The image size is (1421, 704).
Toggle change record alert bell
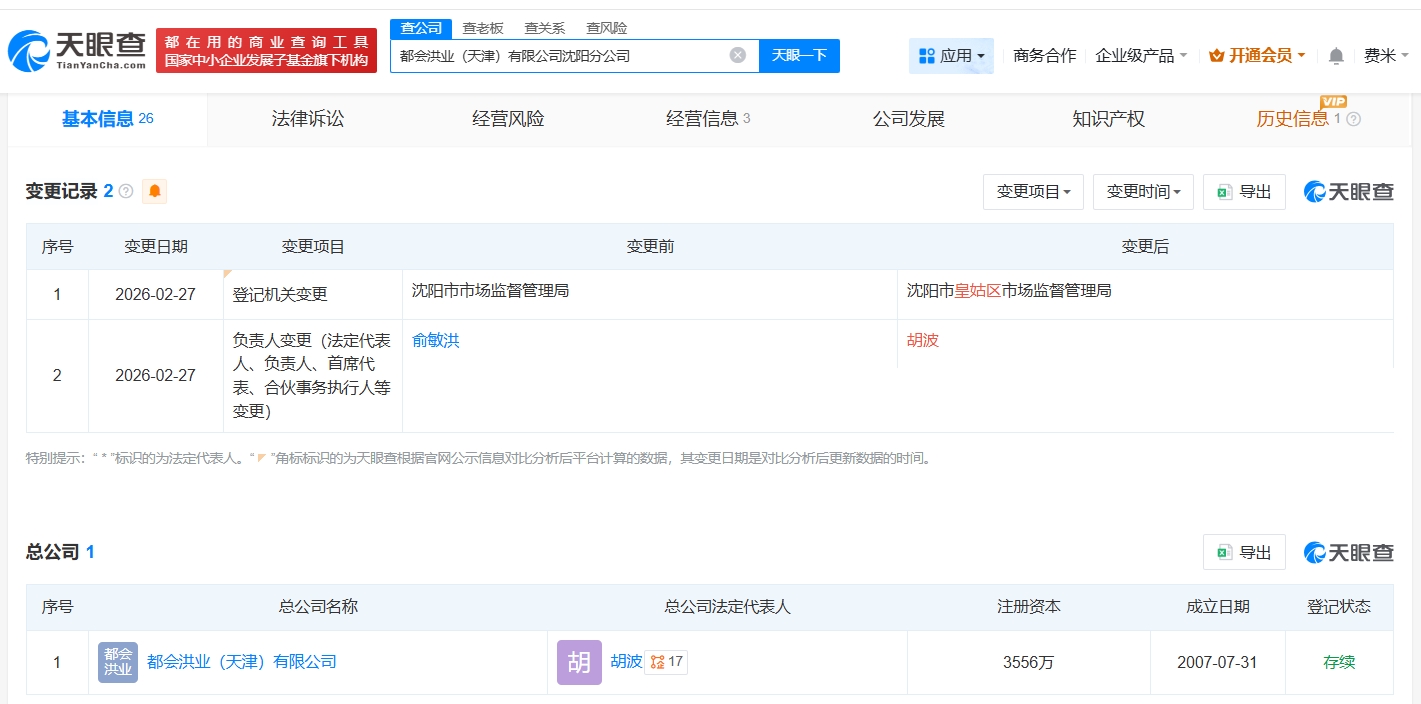pyautogui.click(x=154, y=191)
